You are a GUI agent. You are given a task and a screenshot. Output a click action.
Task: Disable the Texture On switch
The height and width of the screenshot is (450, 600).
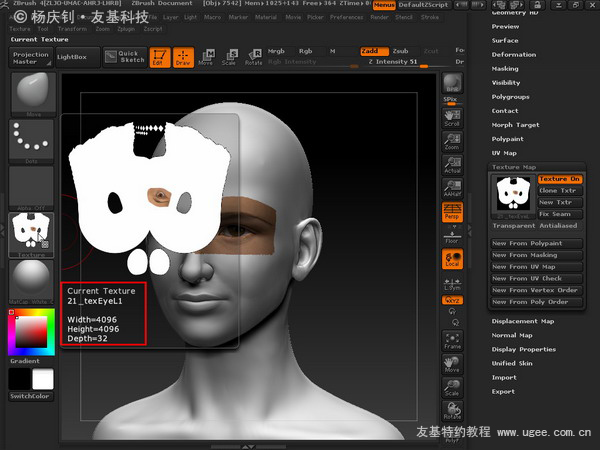(x=560, y=179)
